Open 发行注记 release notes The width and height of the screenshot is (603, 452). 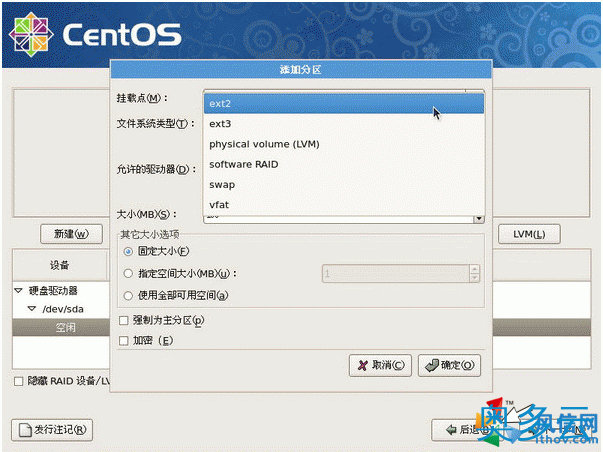[x=52, y=430]
